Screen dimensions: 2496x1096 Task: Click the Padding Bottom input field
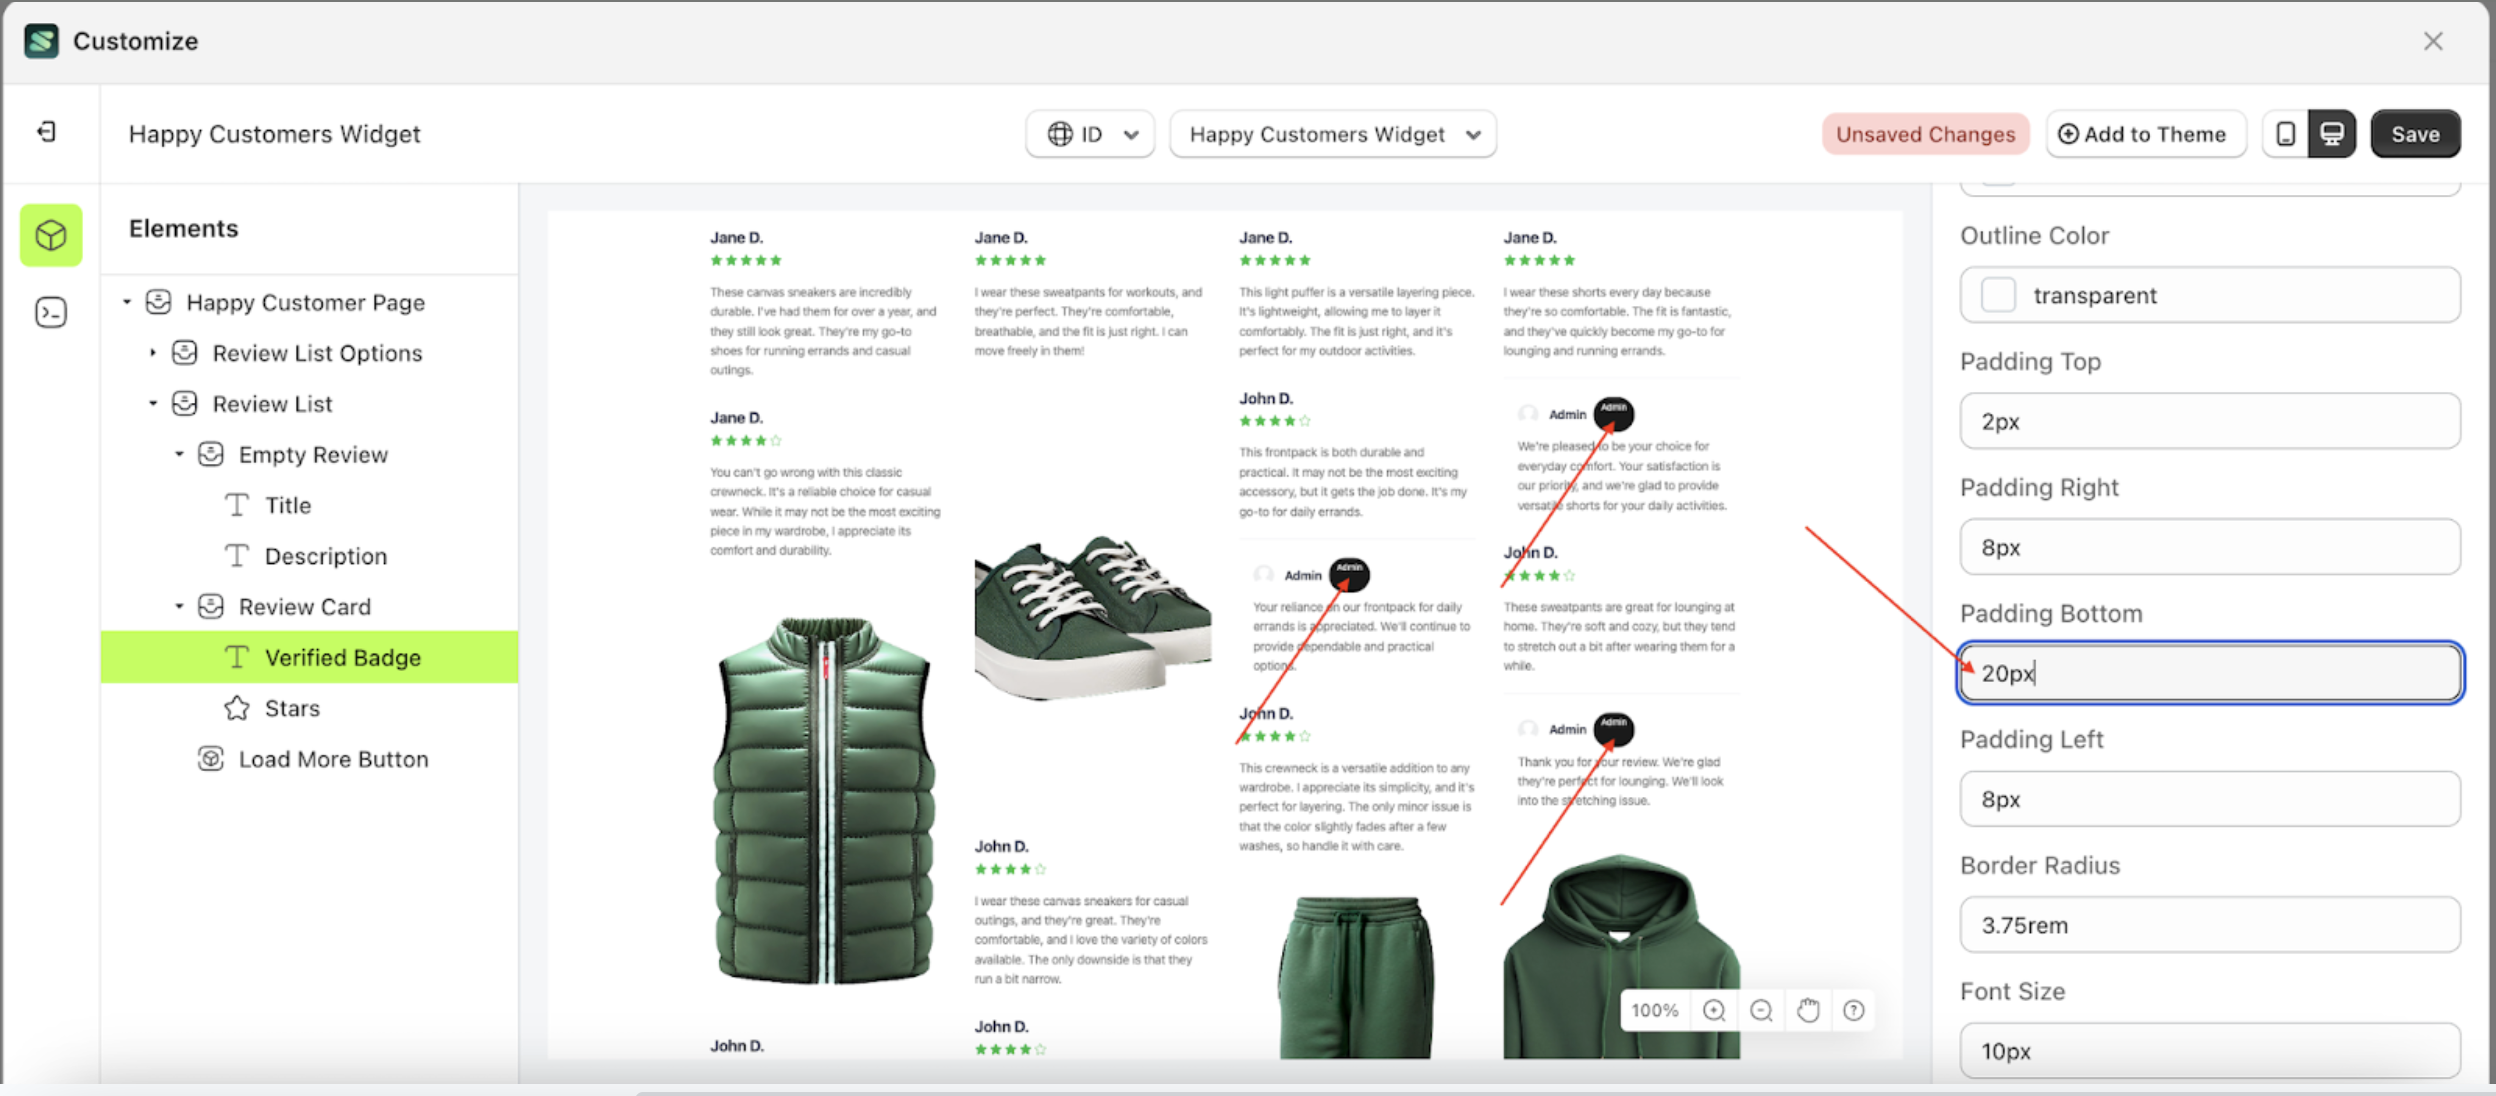(x=2208, y=672)
